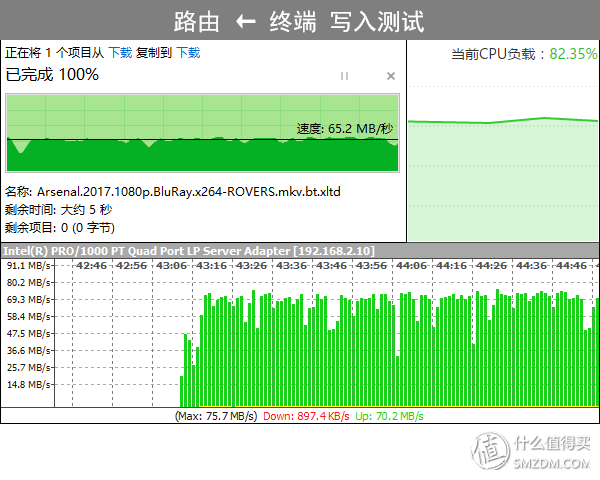The image size is (600, 480).
Task: Click the 44:46 time marker
Action: pyautogui.click(x=571, y=266)
